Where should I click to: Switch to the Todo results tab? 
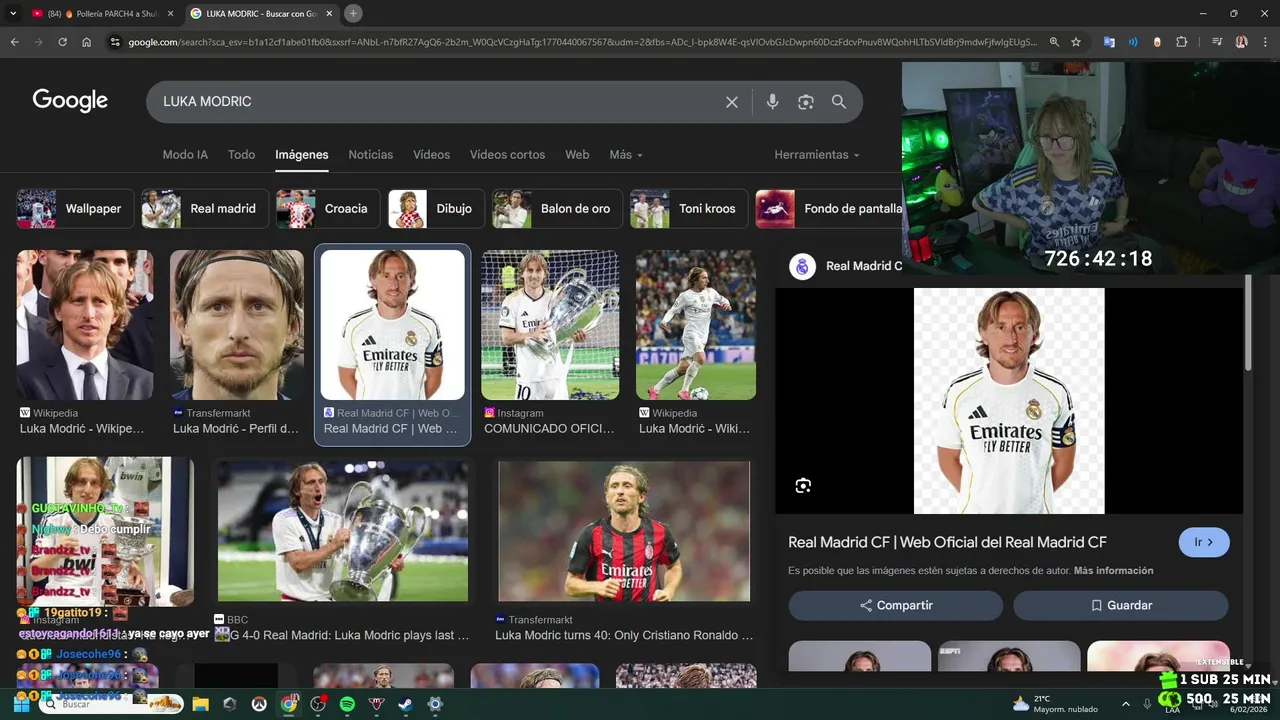(241, 155)
